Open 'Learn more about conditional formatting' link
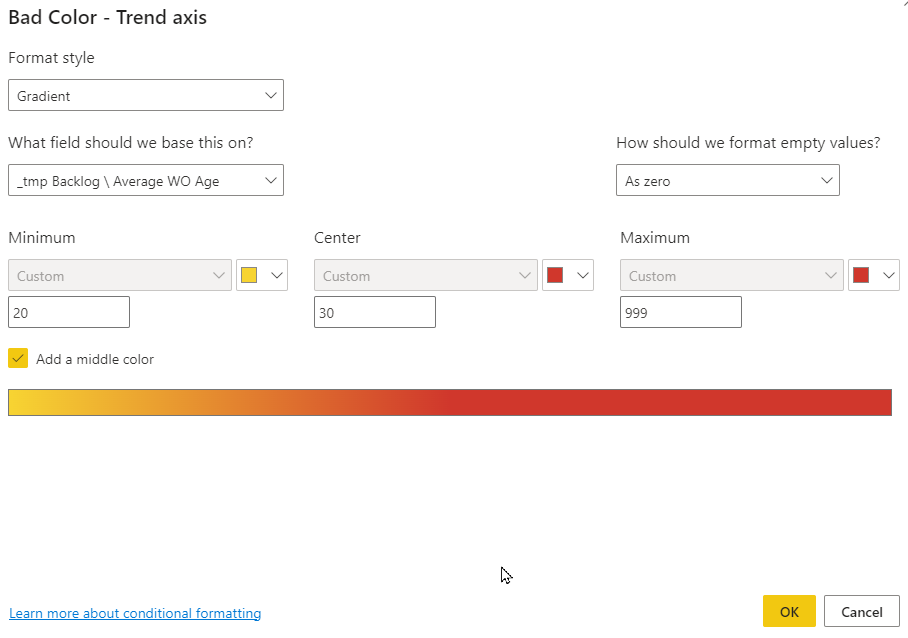The width and height of the screenshot is (908, 638). (135, 613)
